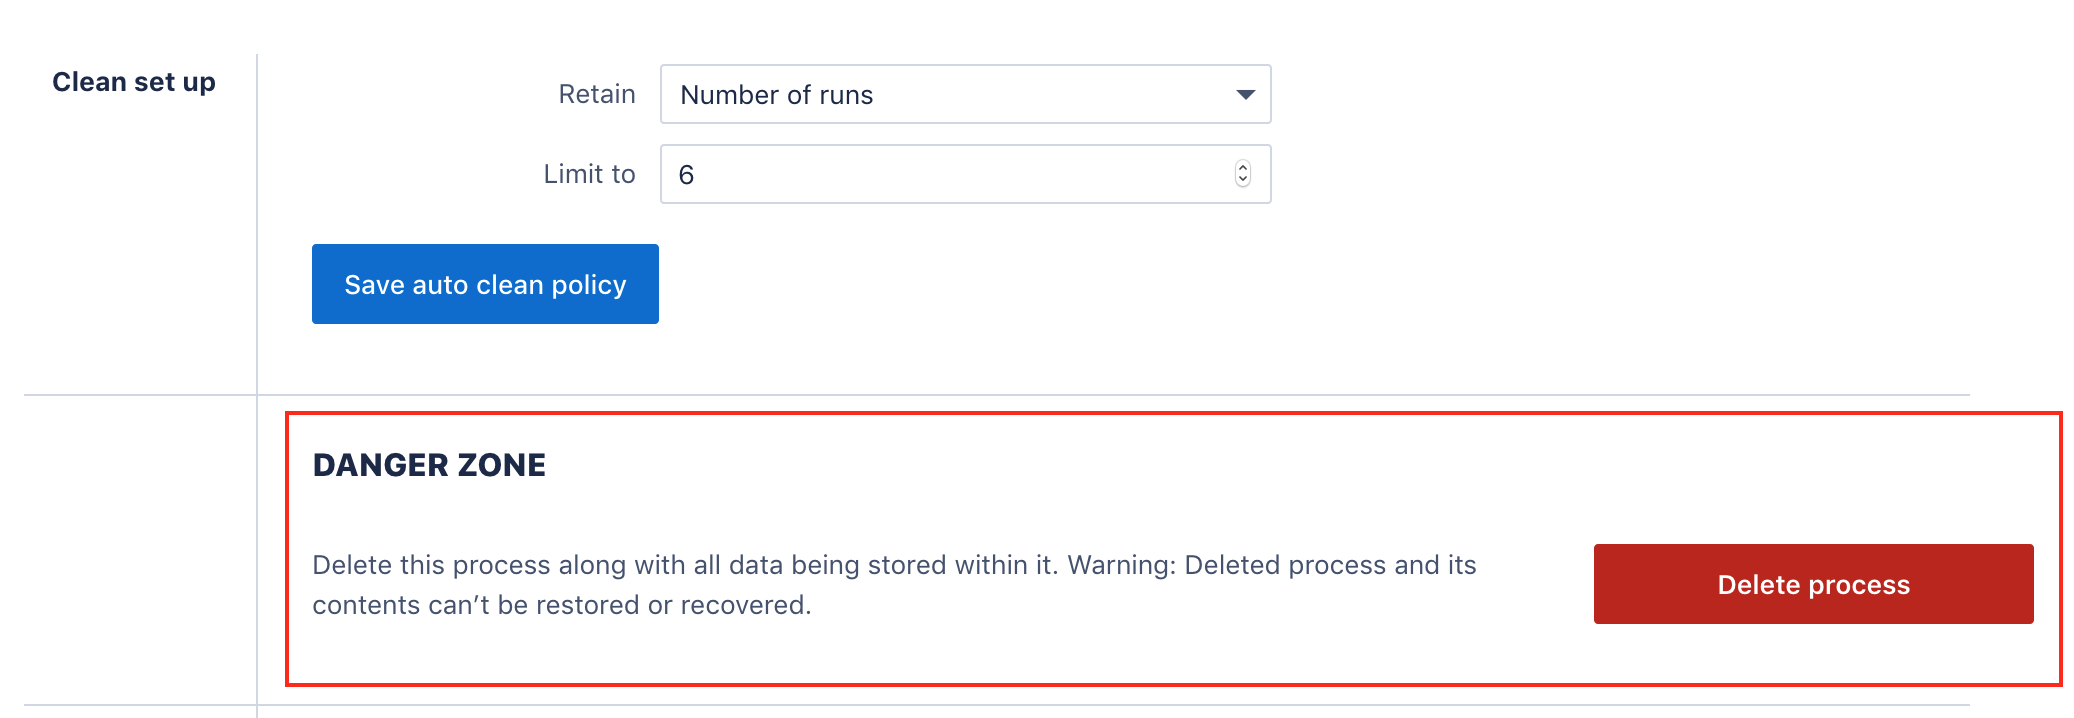Click the Clean set up section heading
Image resolution: width=2074 pixels, height=718 pixels.
135,81
